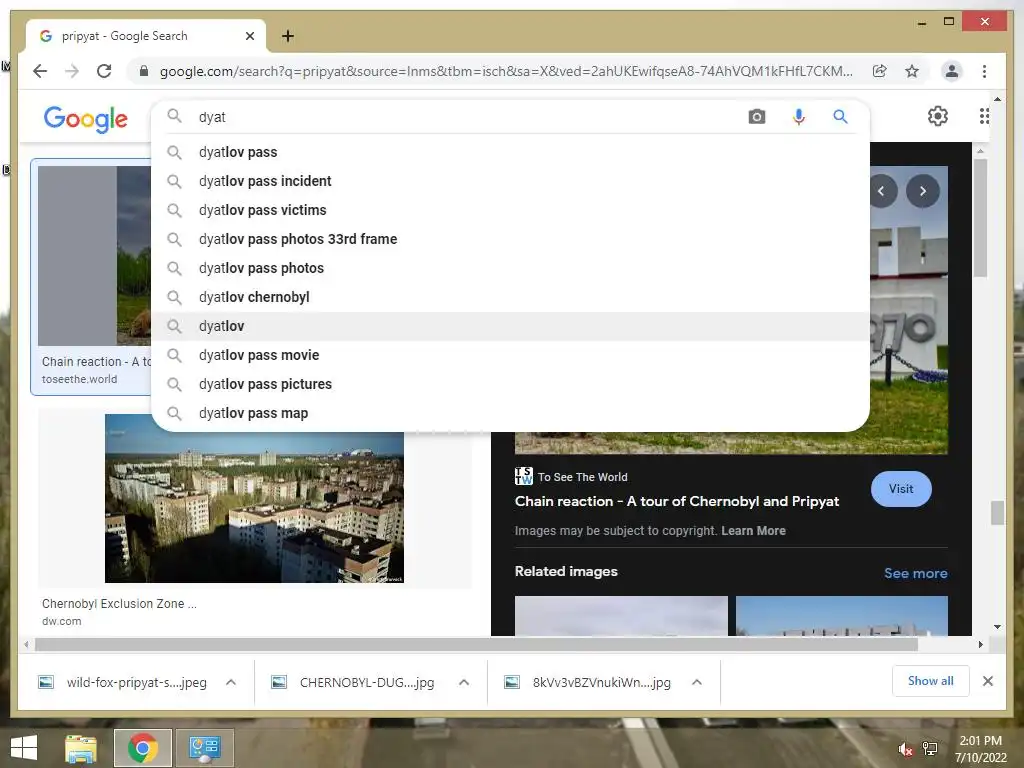Pick suggestion 'dyatlov pass photos'
Viewport: 1024px width, 768px height.
coord(510,268)
